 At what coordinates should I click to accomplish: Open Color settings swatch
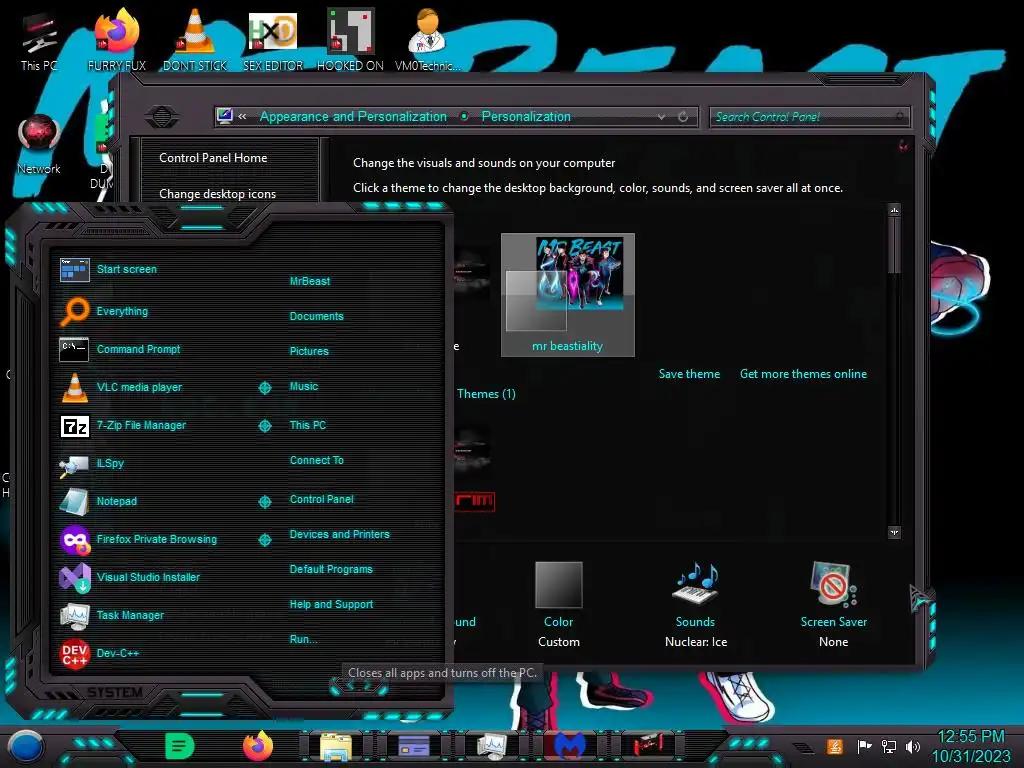coord(558,584)
